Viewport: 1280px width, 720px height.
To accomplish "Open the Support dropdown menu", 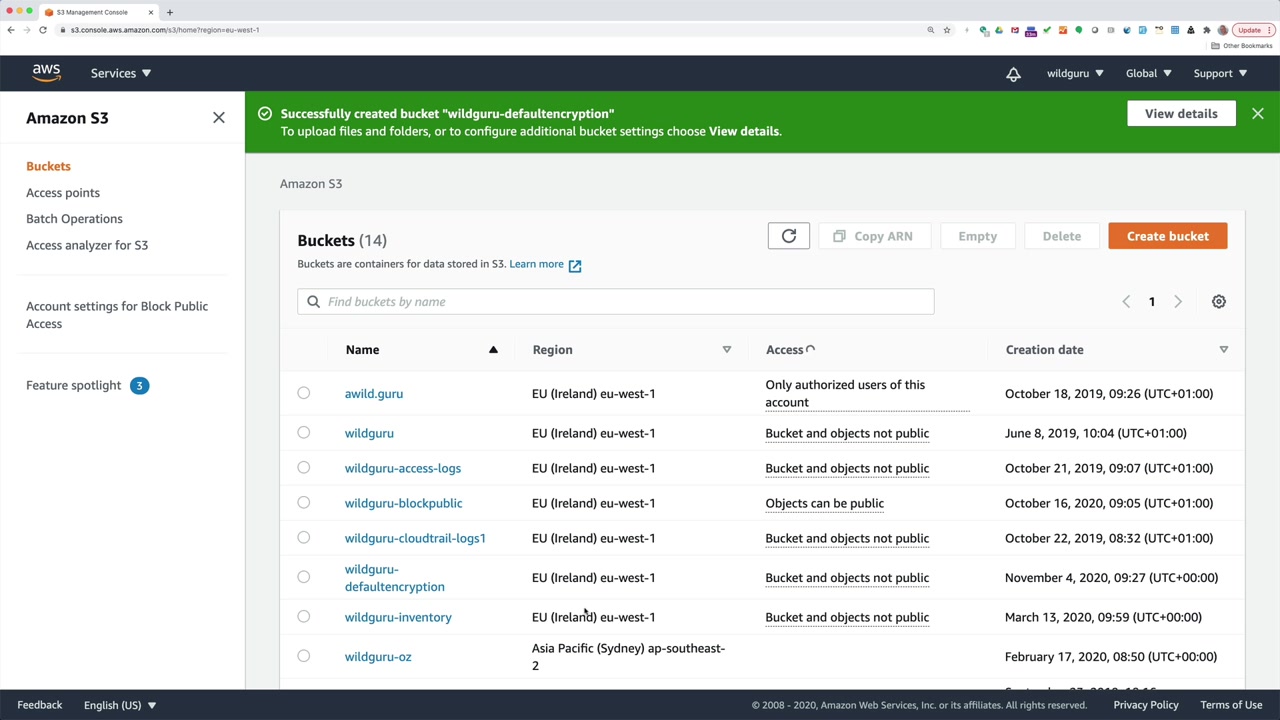I will point(1219,73).
